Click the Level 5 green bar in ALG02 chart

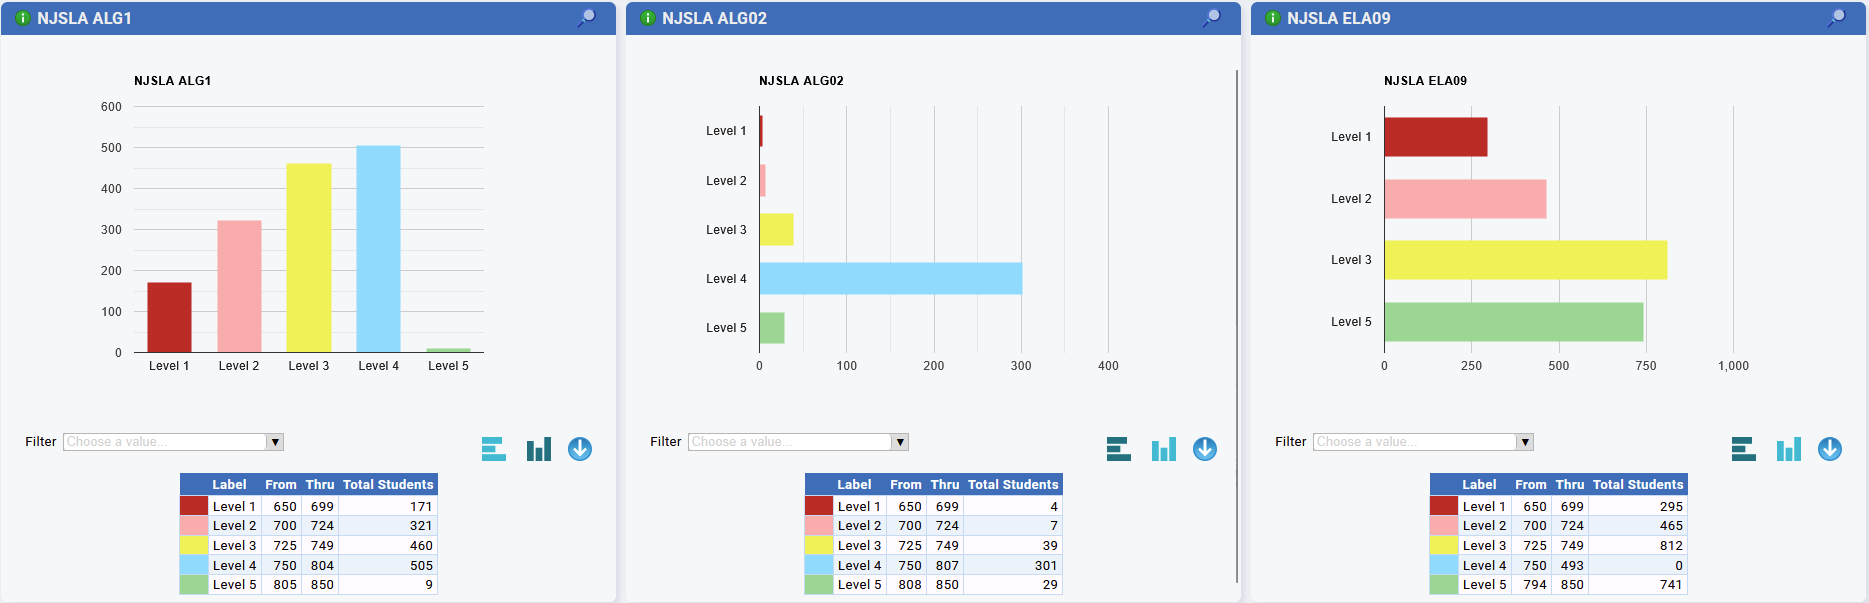772,327
